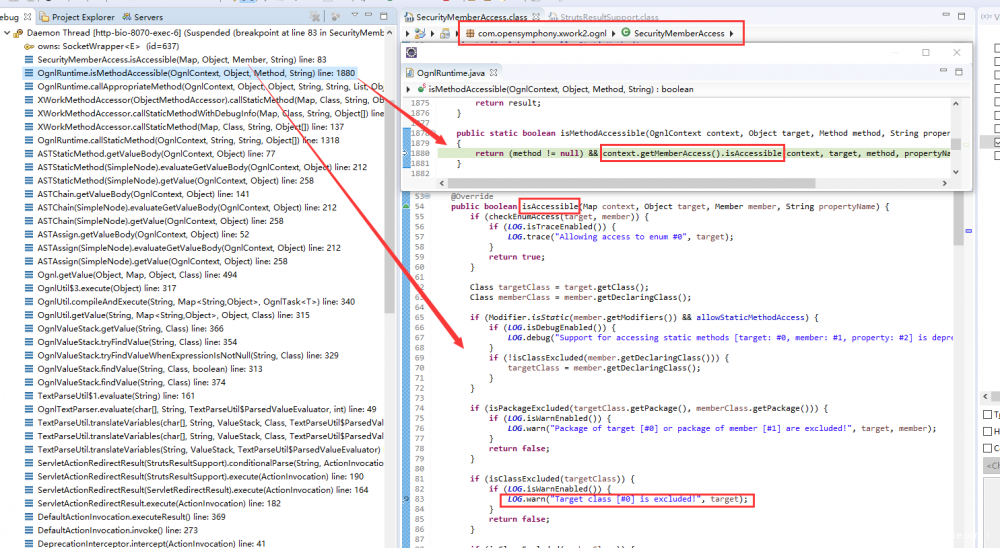
Task: Click the project icon in the breadcrumb
Action: [x=420, y=33]
